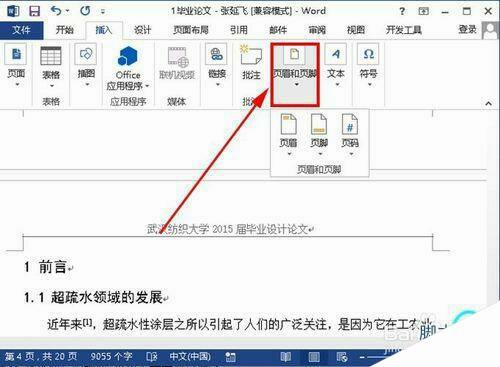500x367 pixels.
Task: Open Office 应用程序 (Apps for Office) icon
Action: coord(128,56)
